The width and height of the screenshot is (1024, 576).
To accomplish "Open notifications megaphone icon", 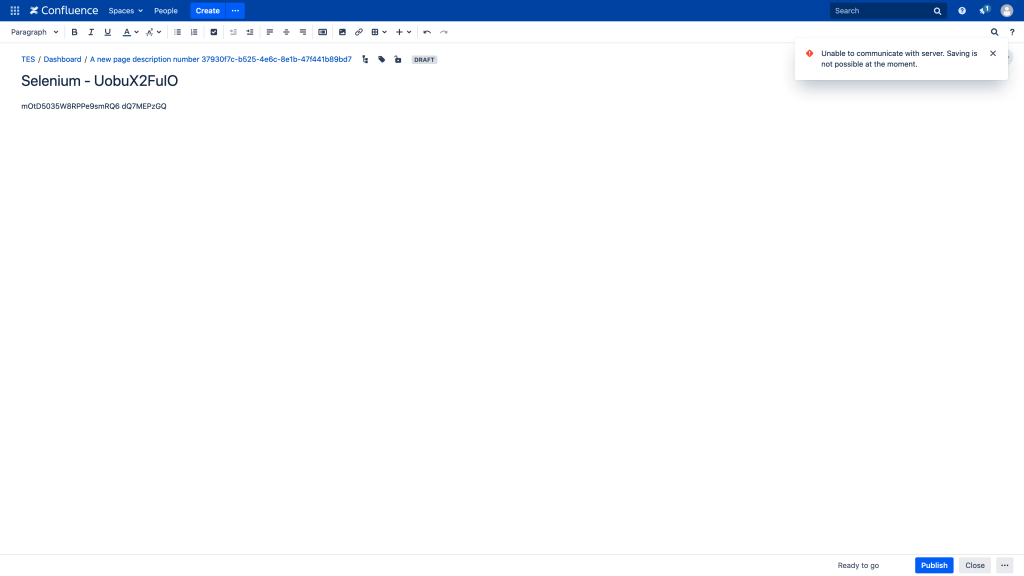I will click(984, 10).
